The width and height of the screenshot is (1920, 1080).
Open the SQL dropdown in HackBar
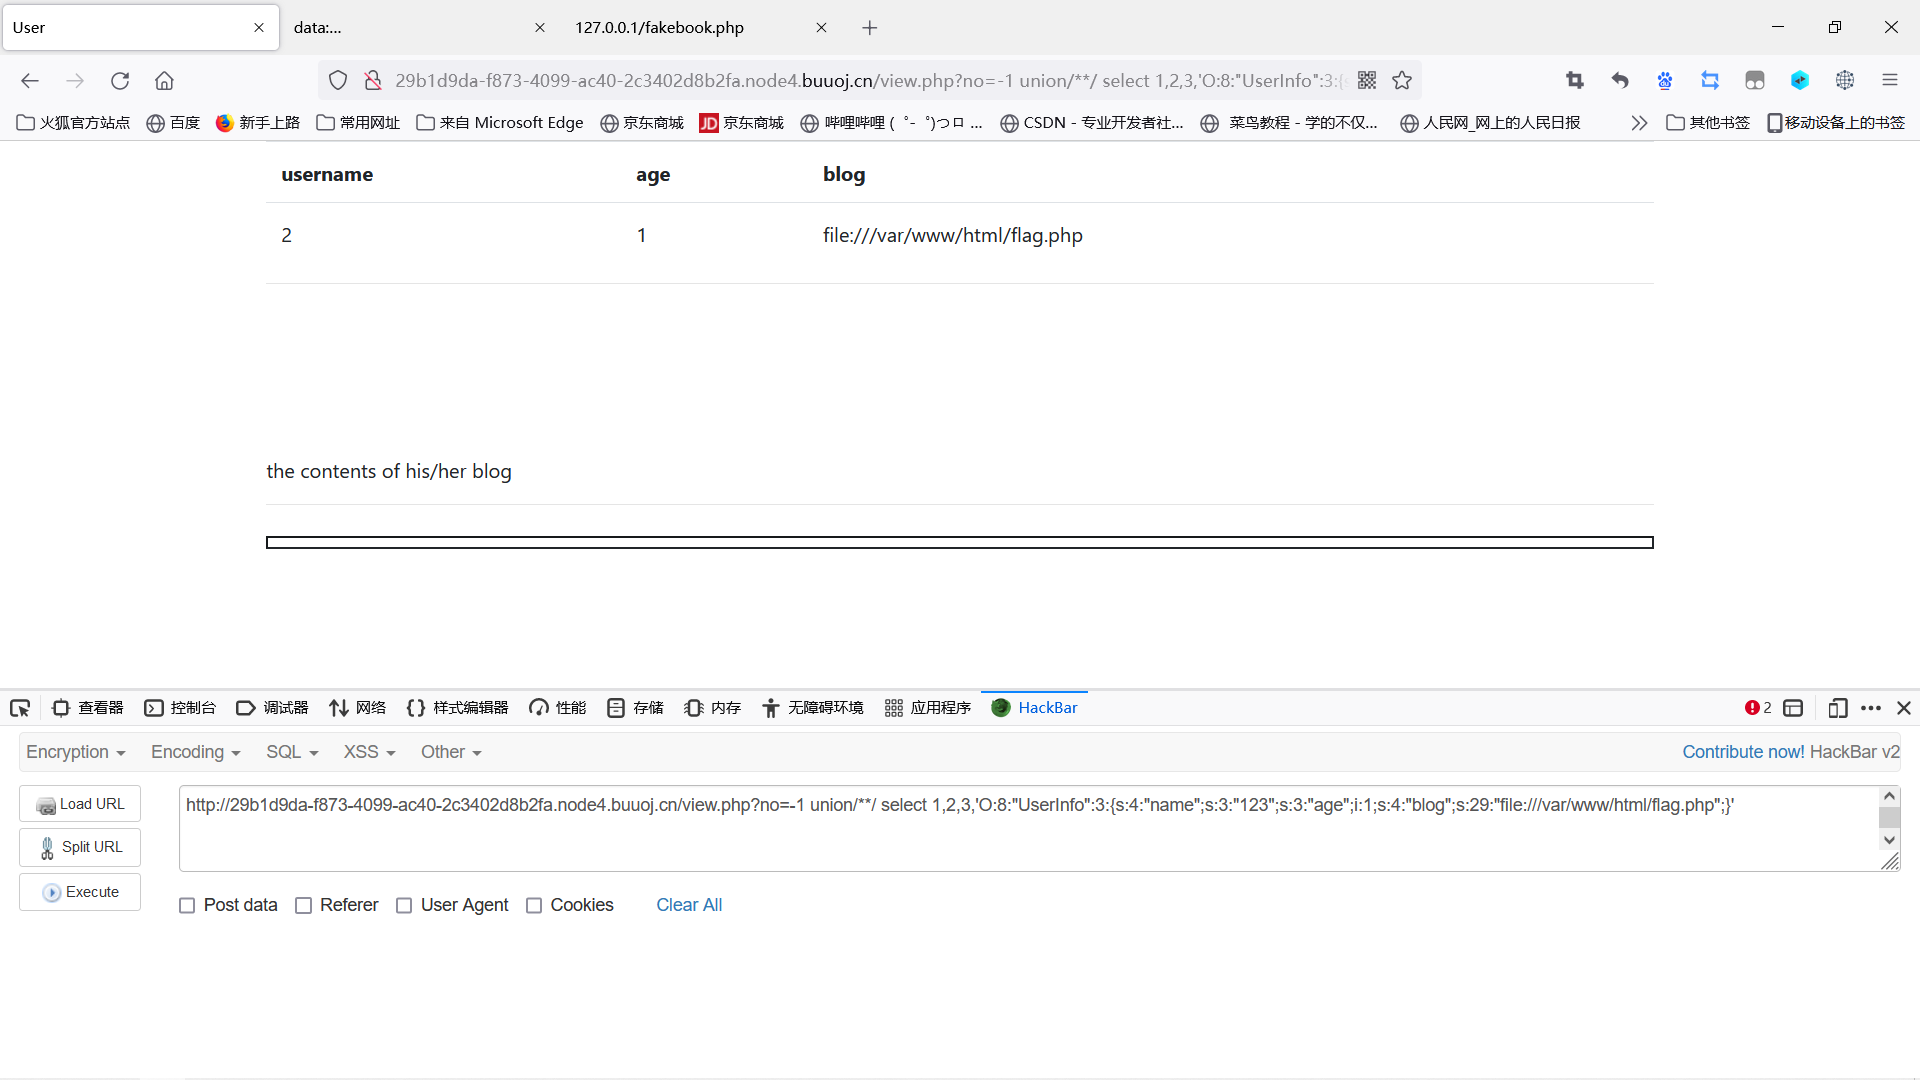tap(291, 752)
